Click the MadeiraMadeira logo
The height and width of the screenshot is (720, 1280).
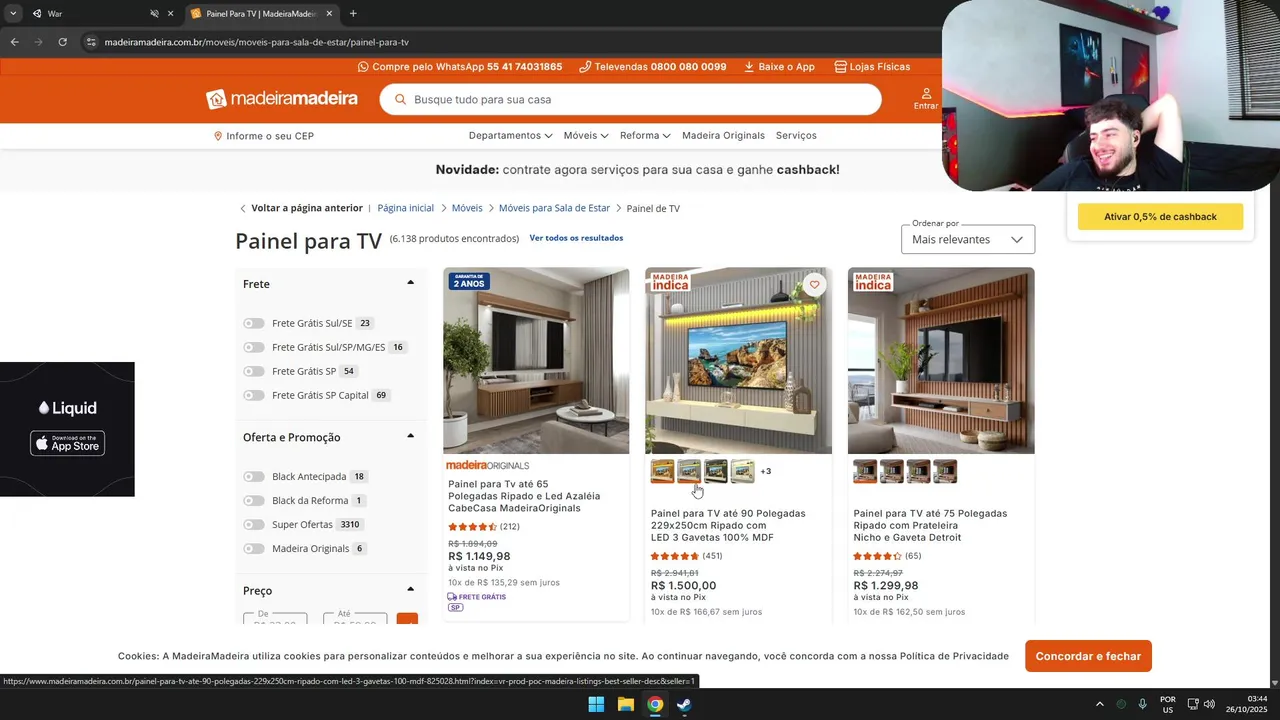point(282,99)
